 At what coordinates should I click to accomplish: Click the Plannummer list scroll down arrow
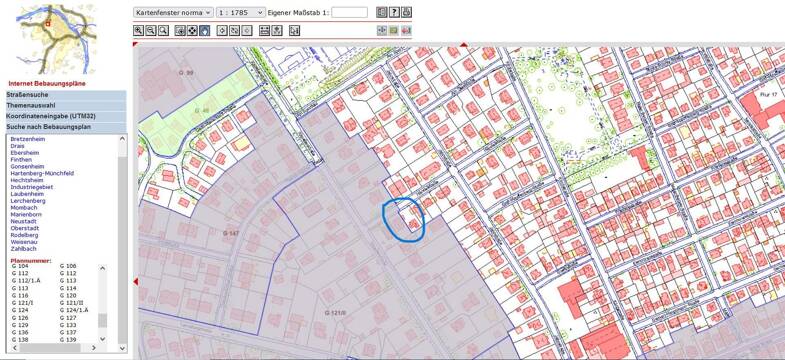102,339
